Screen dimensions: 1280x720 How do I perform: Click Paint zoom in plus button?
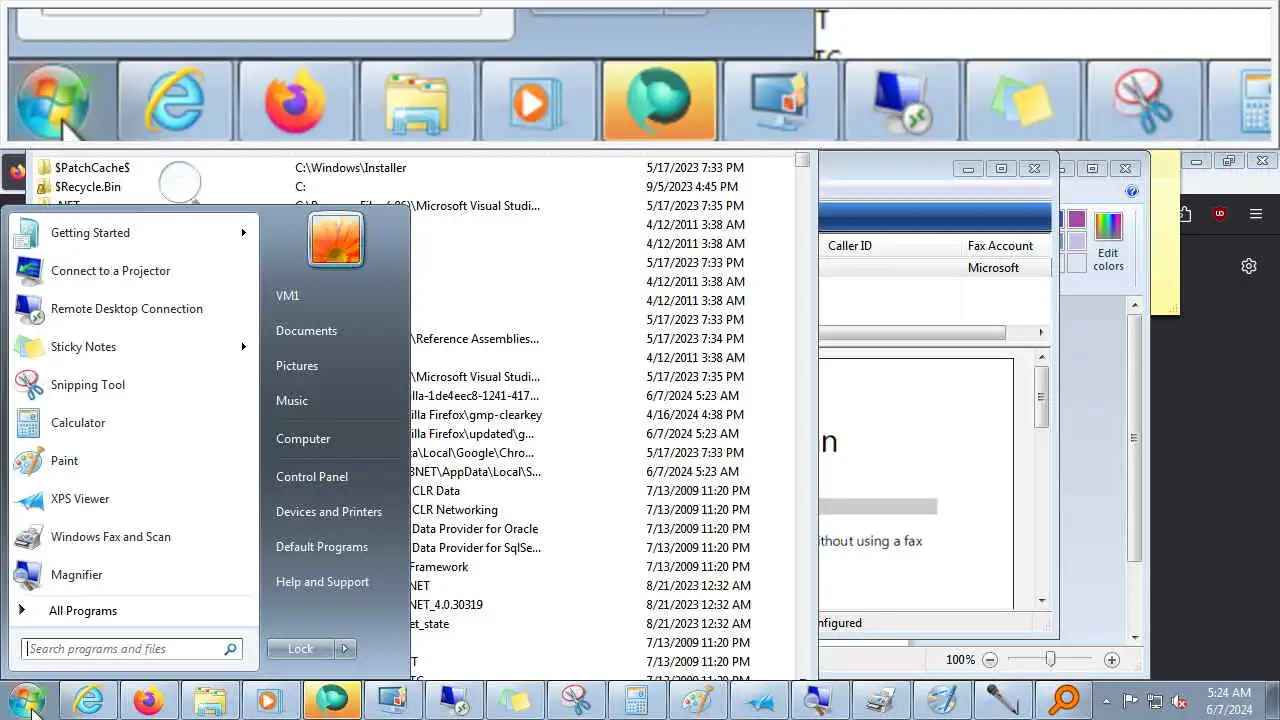1112,660
